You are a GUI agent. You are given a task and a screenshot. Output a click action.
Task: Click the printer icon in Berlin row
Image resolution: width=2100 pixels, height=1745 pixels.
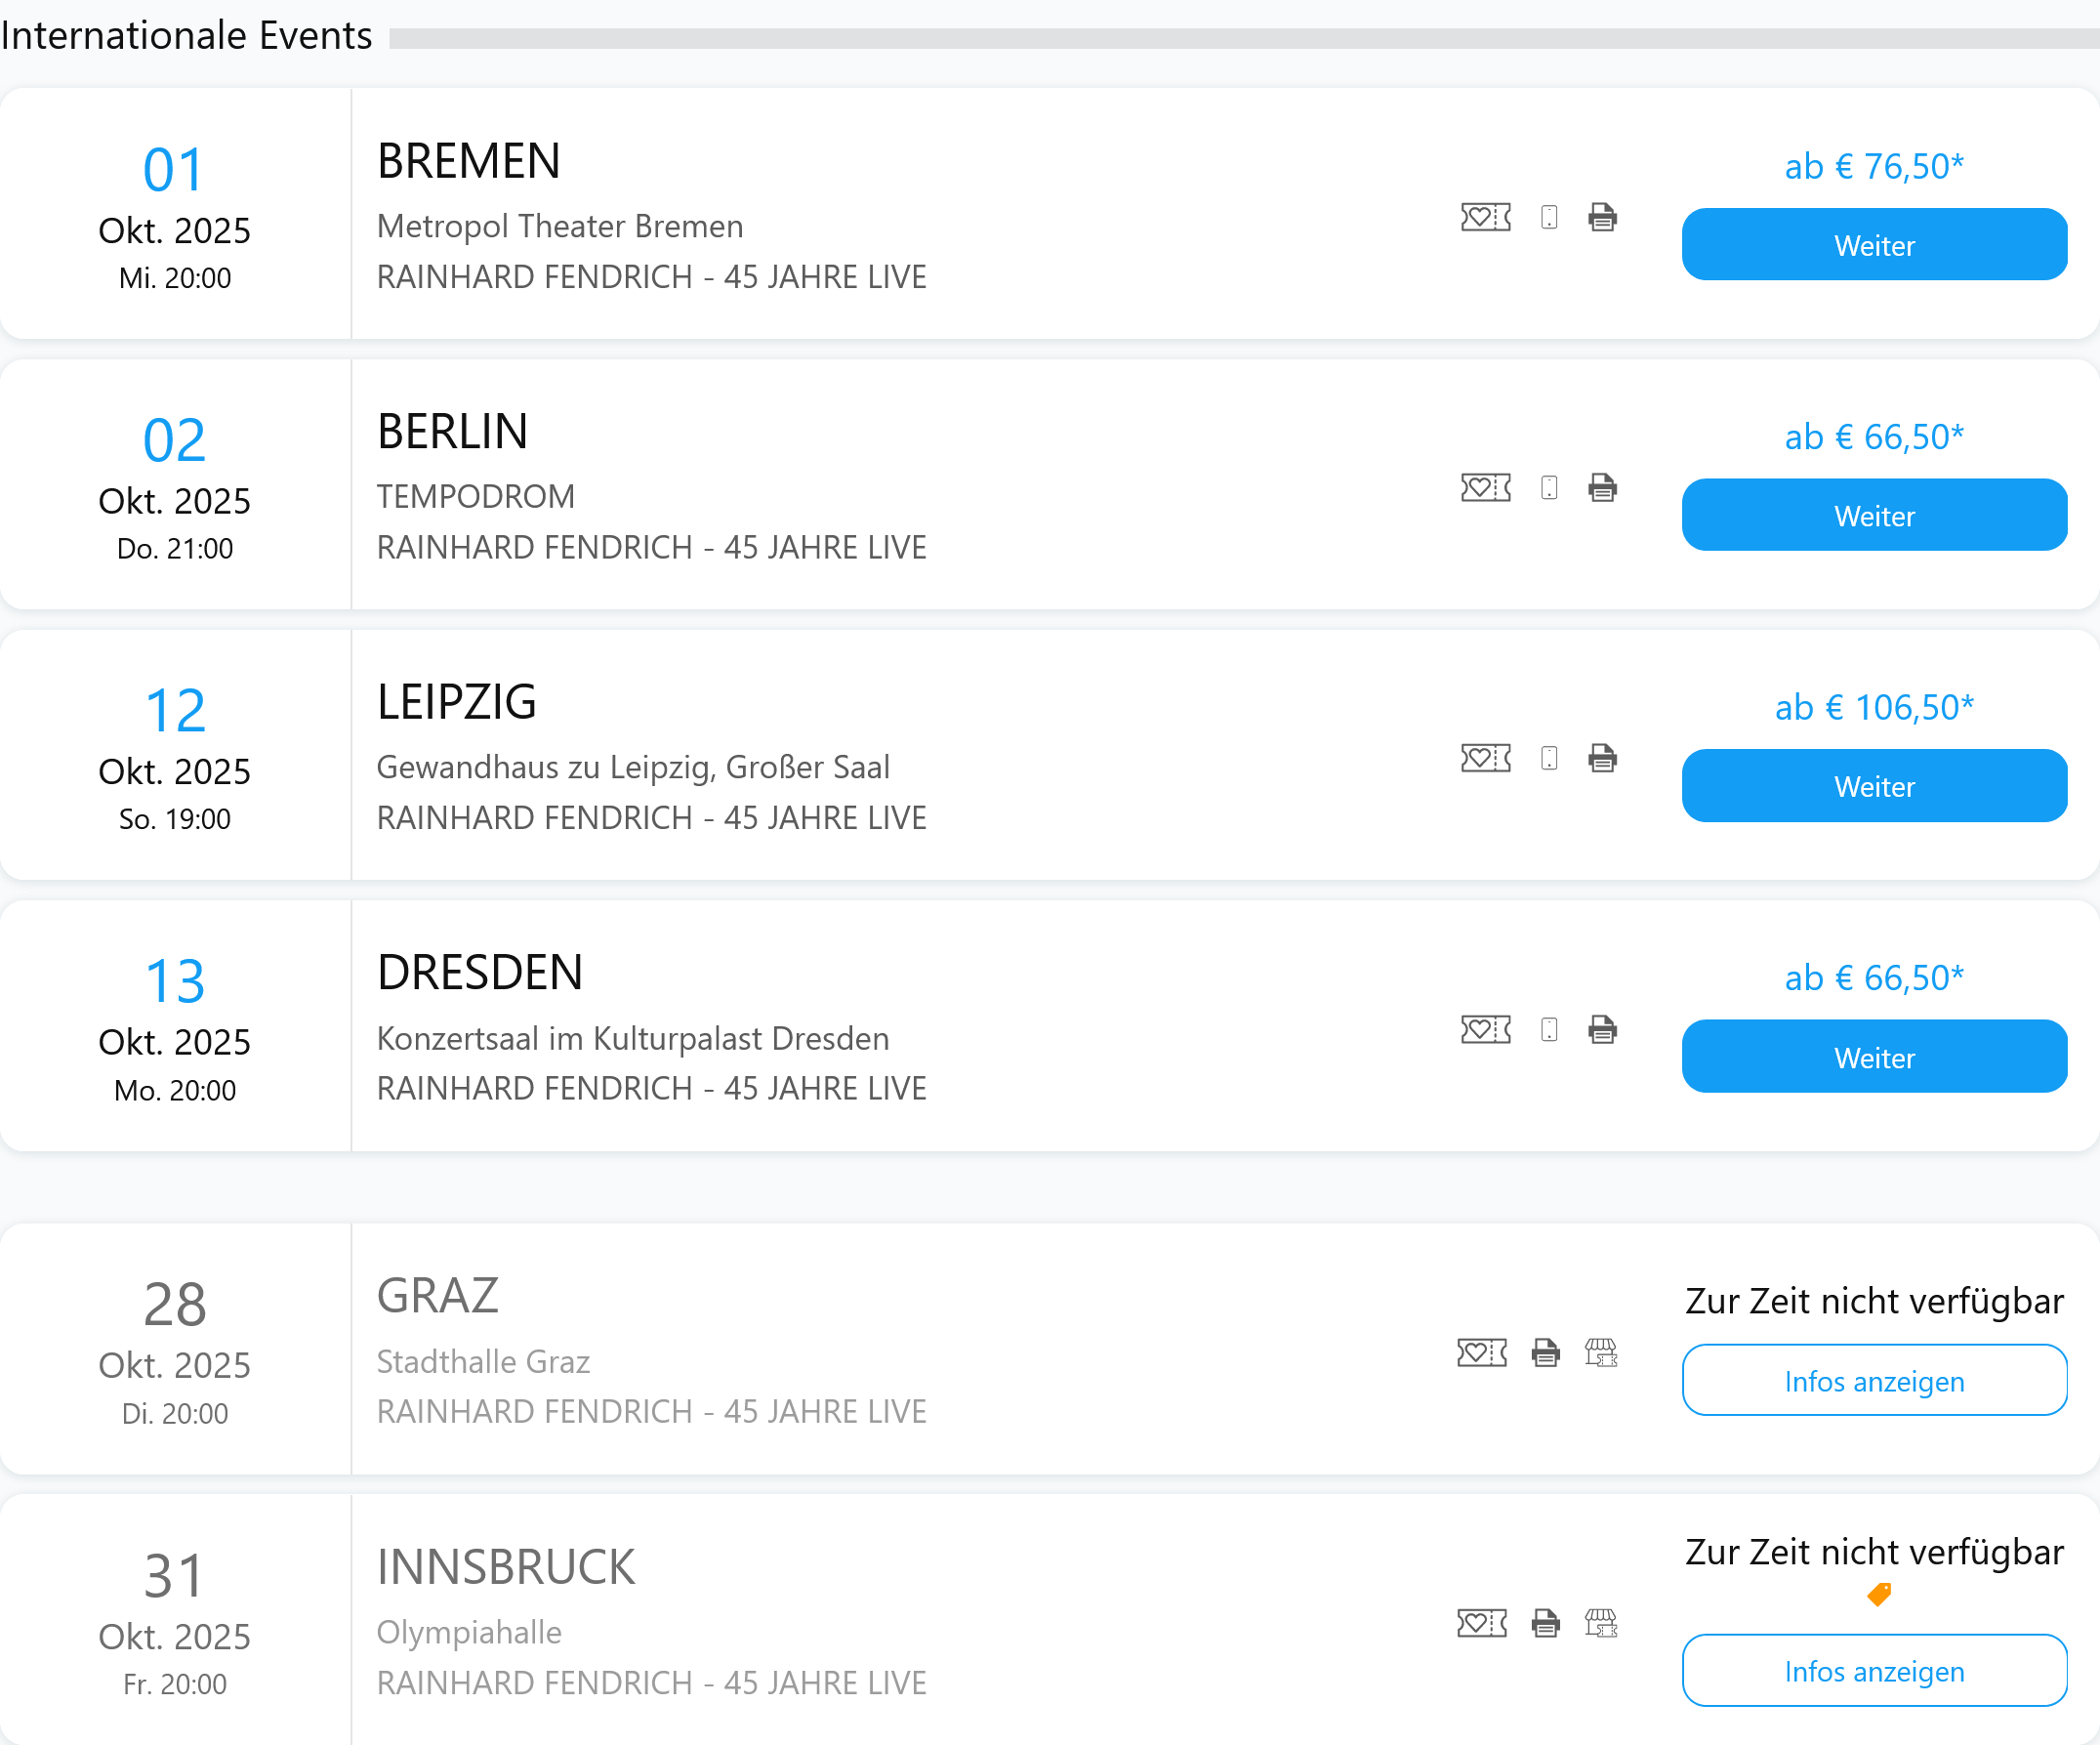(1602, 488)
